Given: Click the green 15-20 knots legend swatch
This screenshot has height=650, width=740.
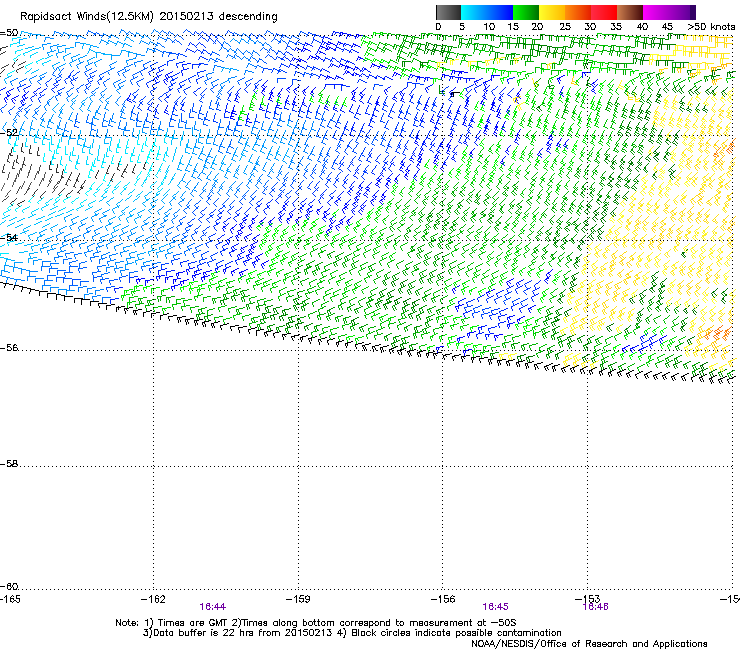Looking at the screenshot, I should click(526, 12).
